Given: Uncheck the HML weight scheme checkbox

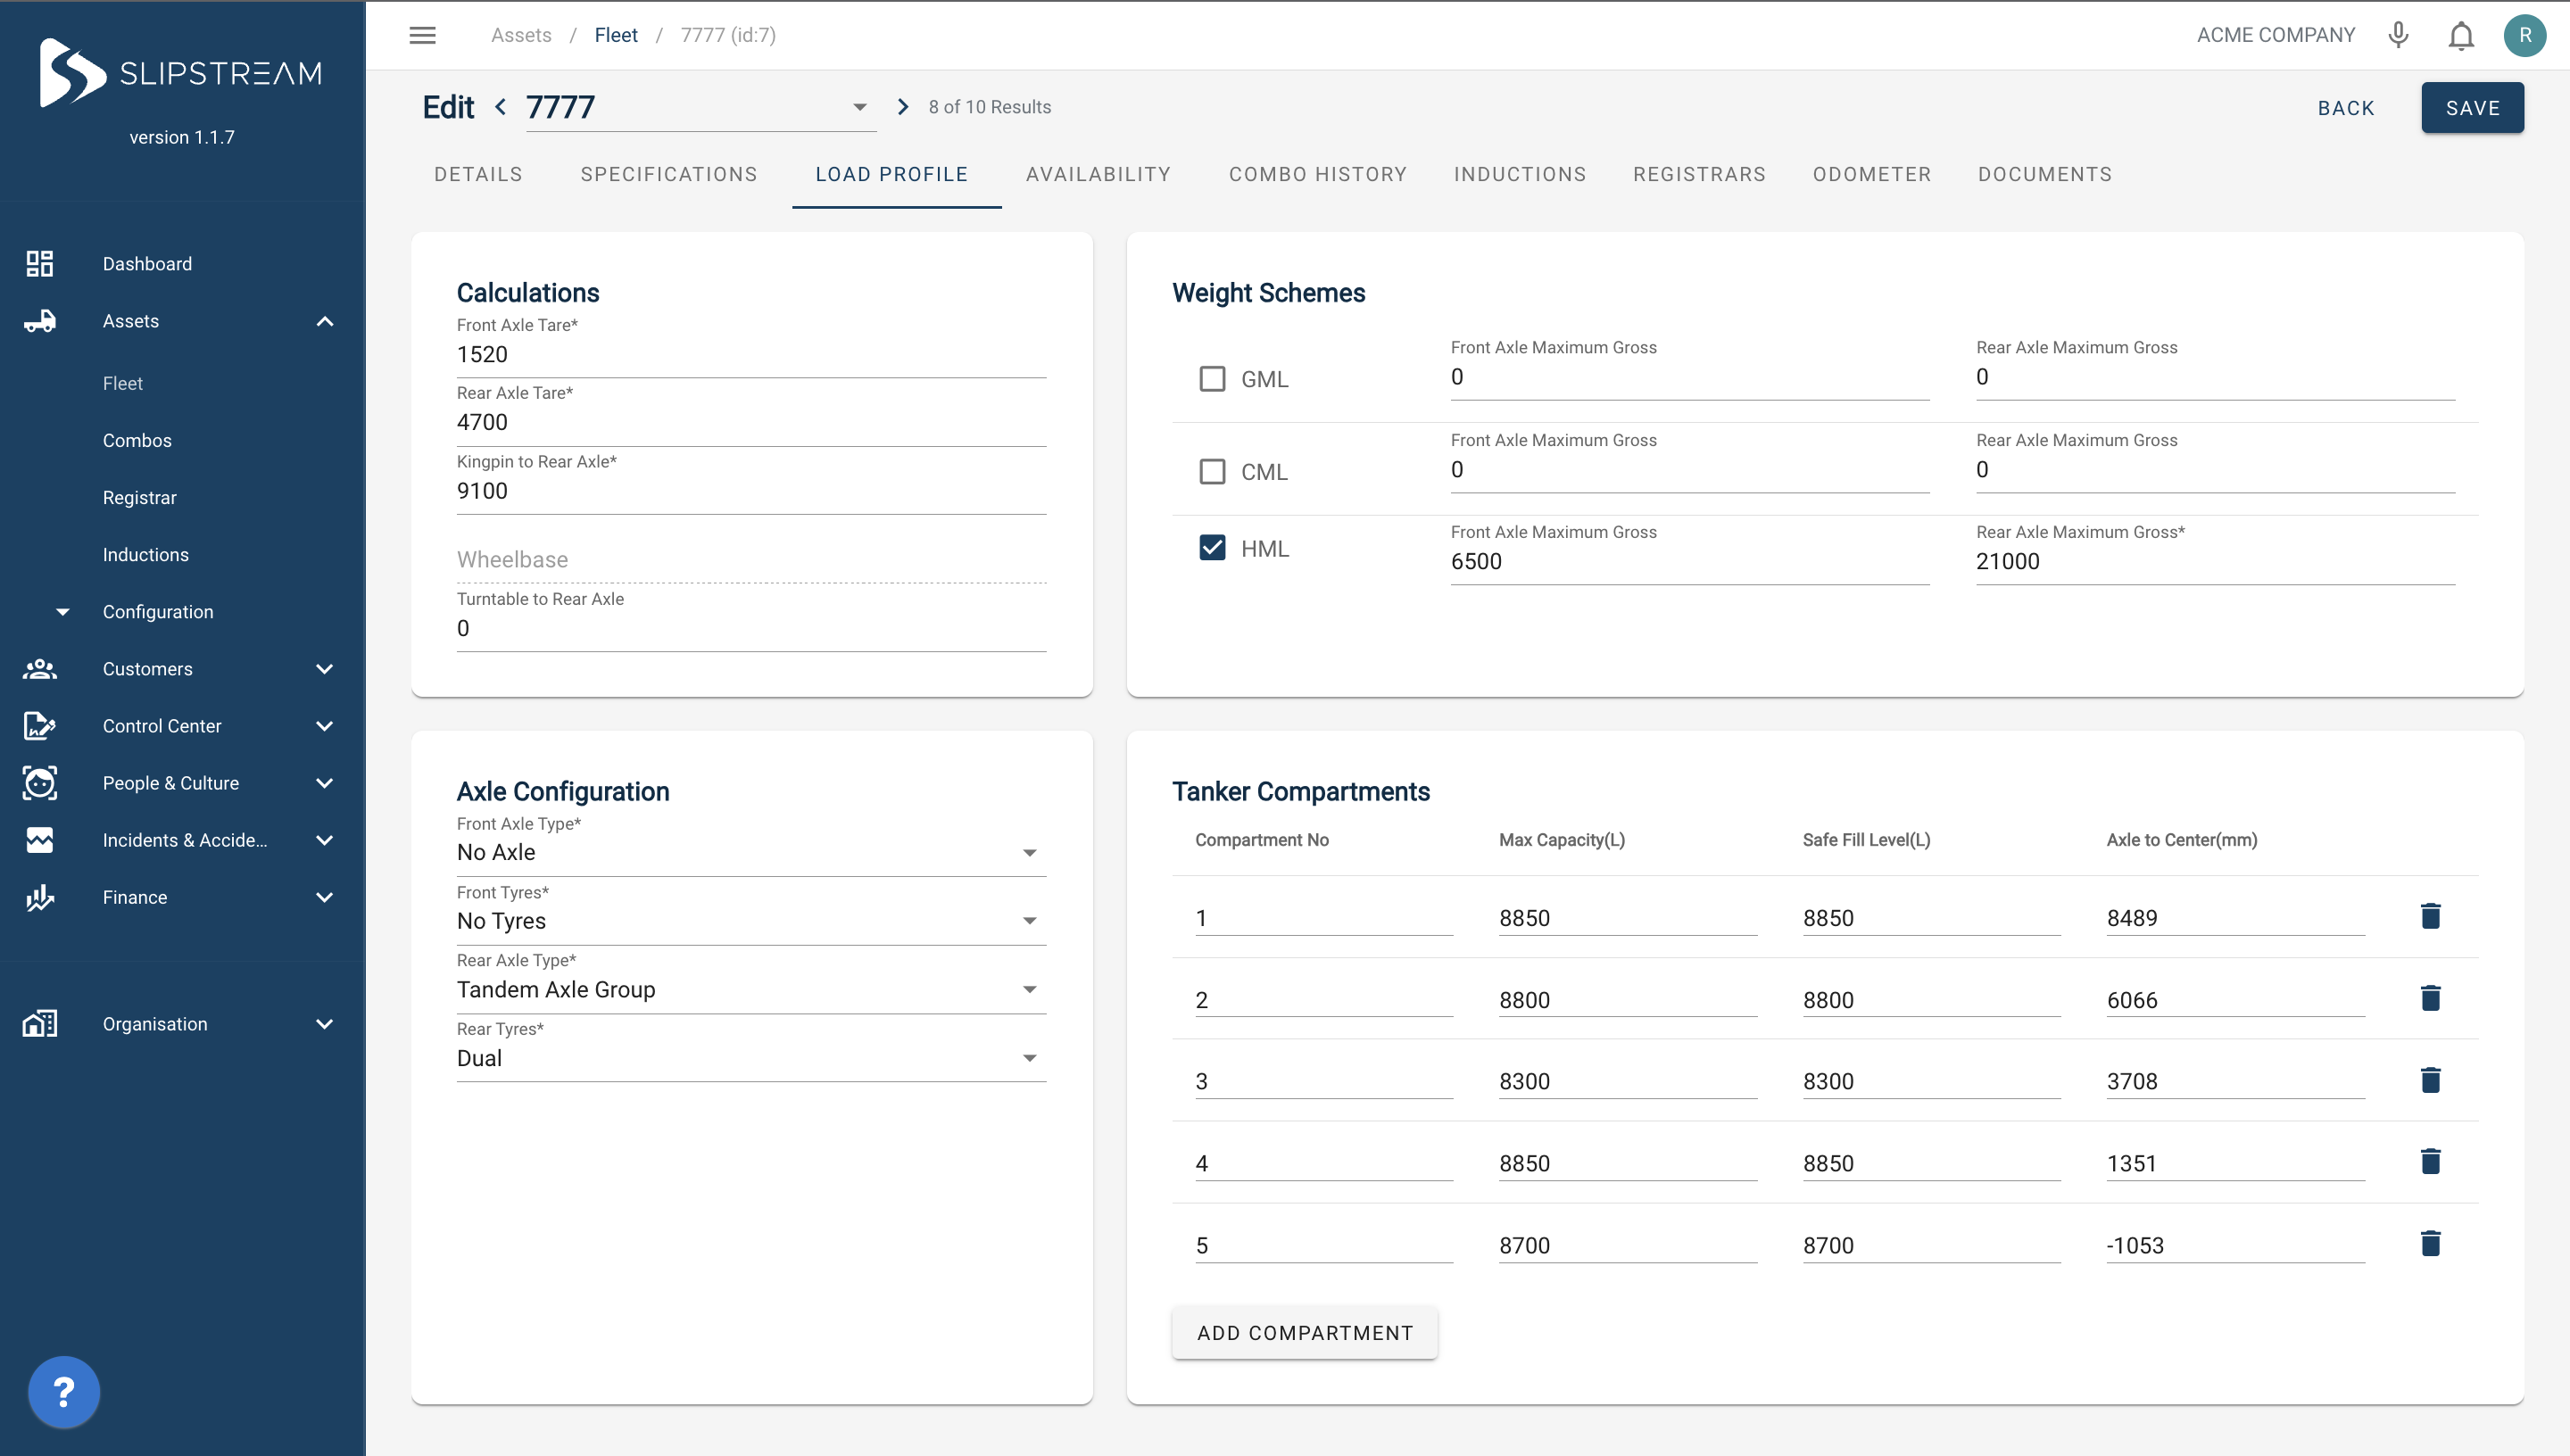Looking at the screenshot, I should pos(1212,548).
